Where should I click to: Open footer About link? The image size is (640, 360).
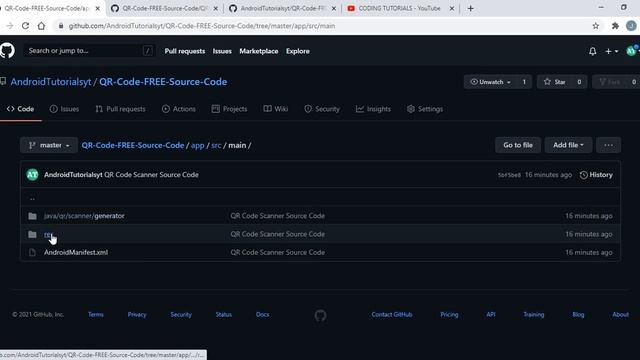pos(620,315)
